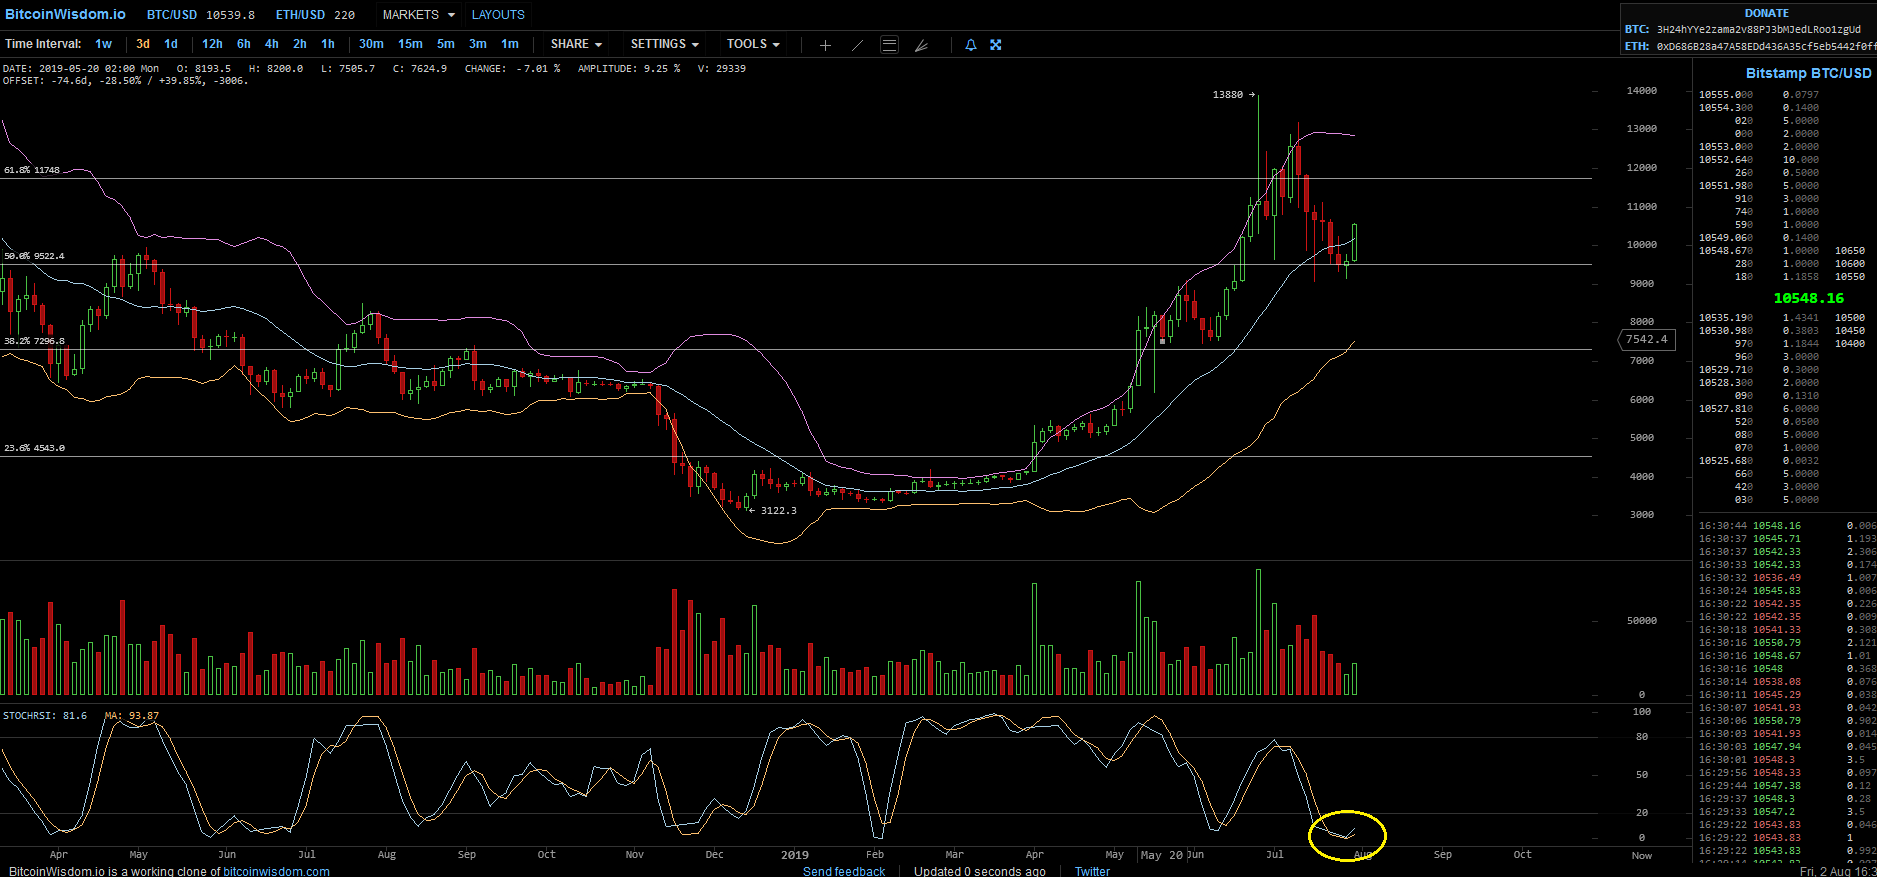Click the price alert bell icon
1877x877 pixels.
[x=970, y=45]
